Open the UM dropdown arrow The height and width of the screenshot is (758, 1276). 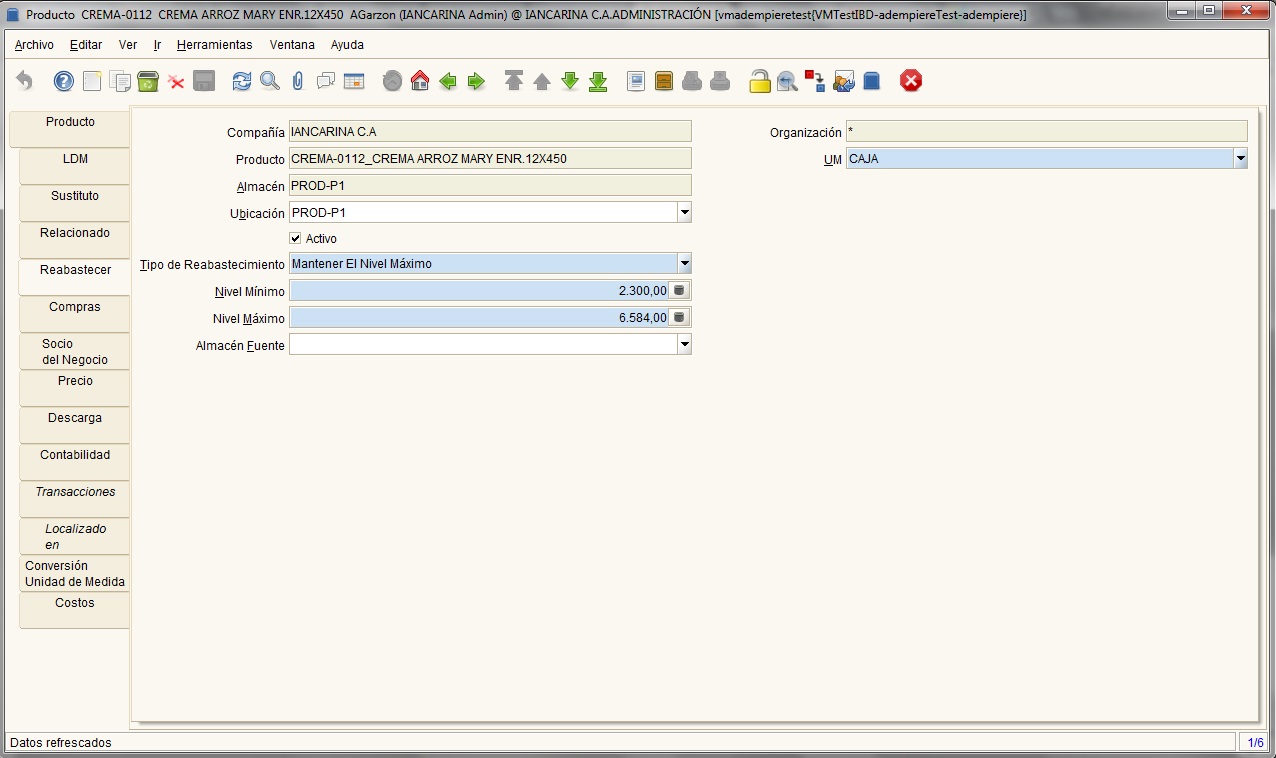pyautogui.click(x=1240, y=158)
